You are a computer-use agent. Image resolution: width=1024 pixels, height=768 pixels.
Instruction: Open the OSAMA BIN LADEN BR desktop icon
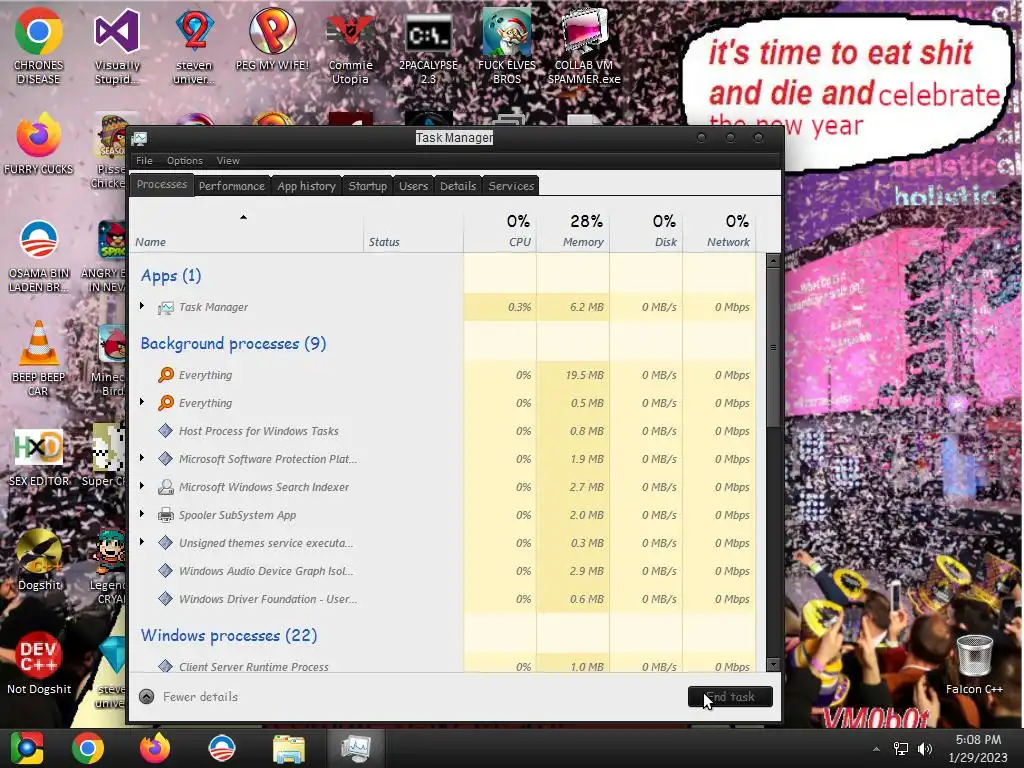(39, 256)
